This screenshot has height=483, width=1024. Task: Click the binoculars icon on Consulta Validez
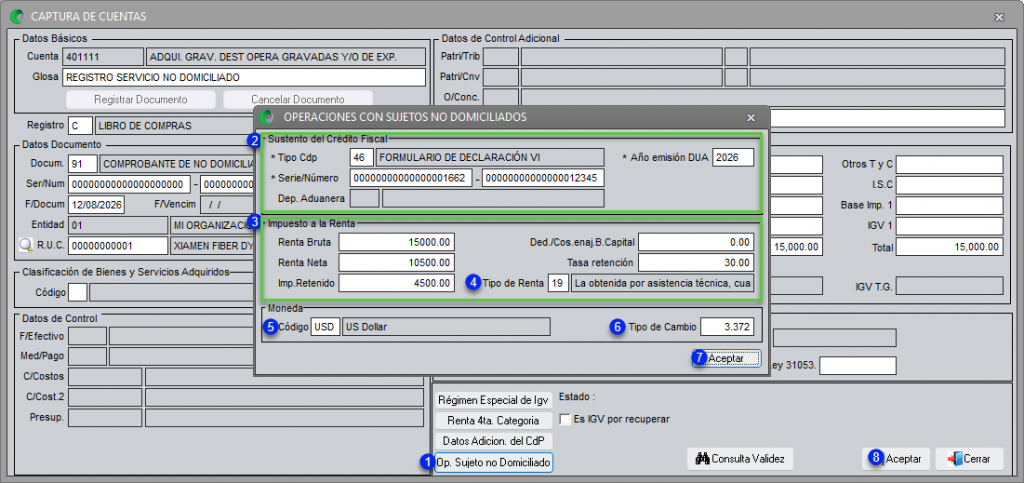[x=702, y=458]
